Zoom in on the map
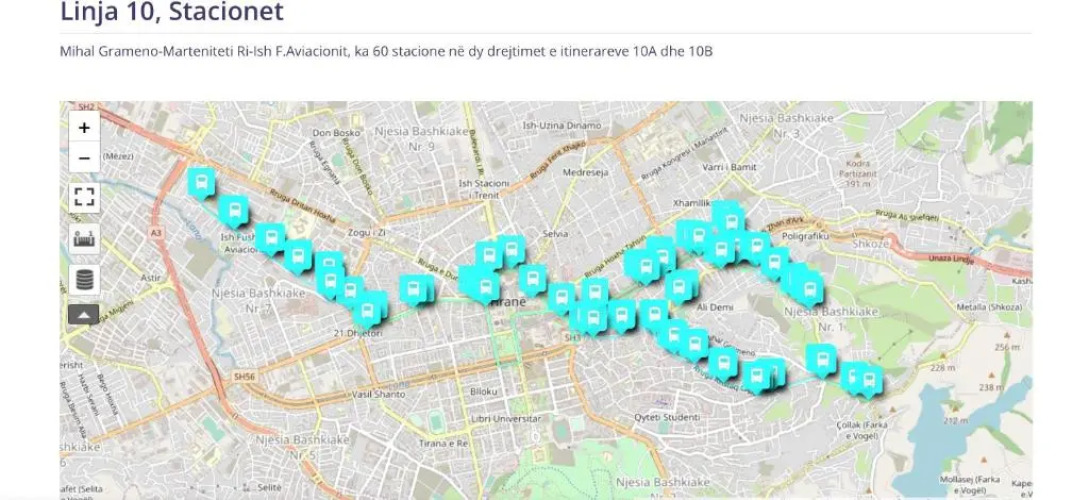The image size is (1089, 500). (x=84, y=128)
